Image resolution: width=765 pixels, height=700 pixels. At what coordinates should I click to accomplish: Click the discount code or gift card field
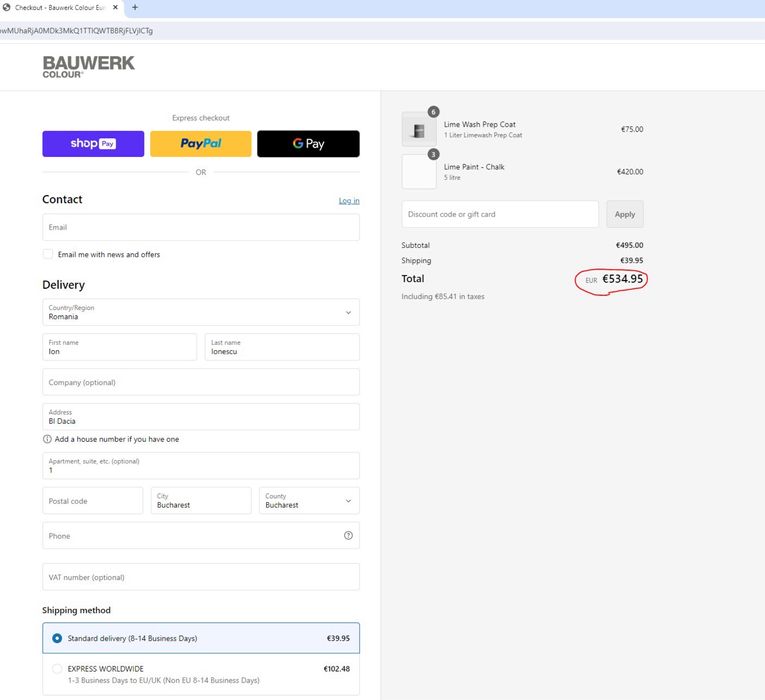tap(500, 214)
